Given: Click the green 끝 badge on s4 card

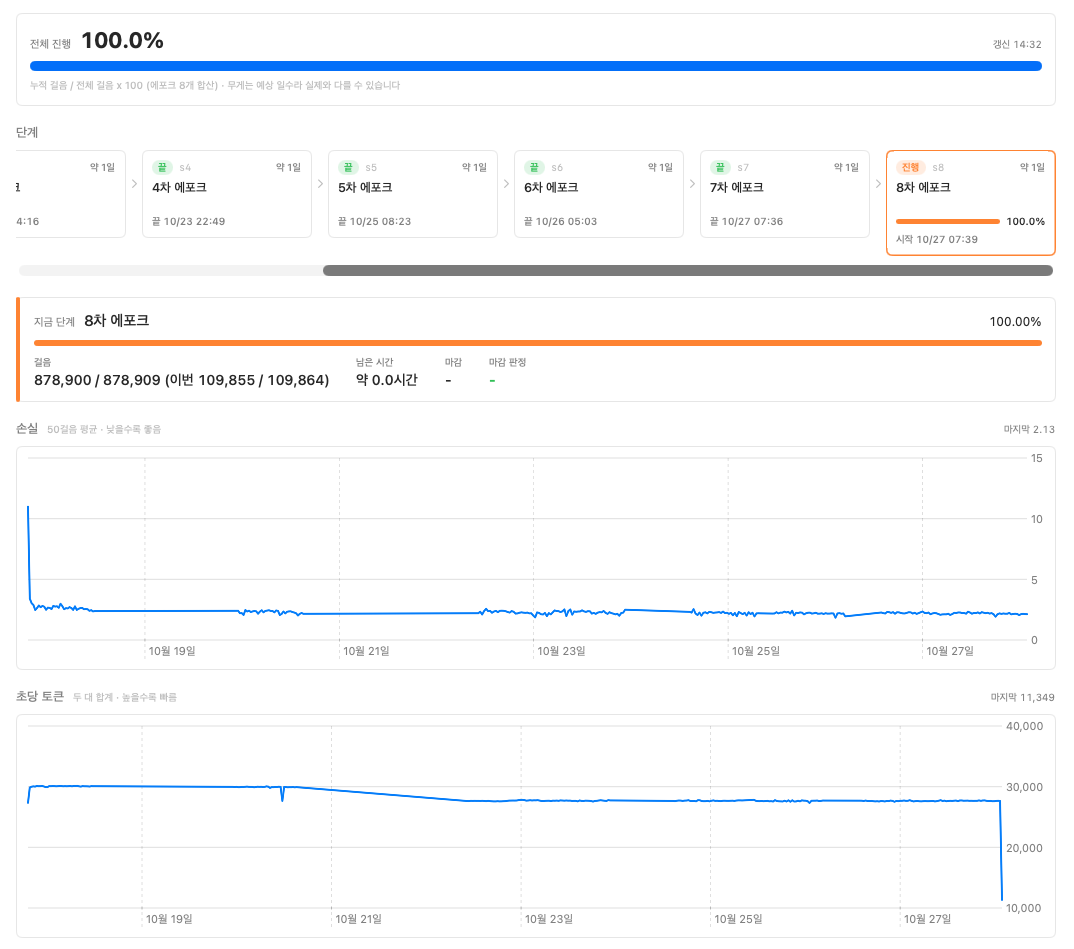Looking at the screenshot, I should pos(162,167).
